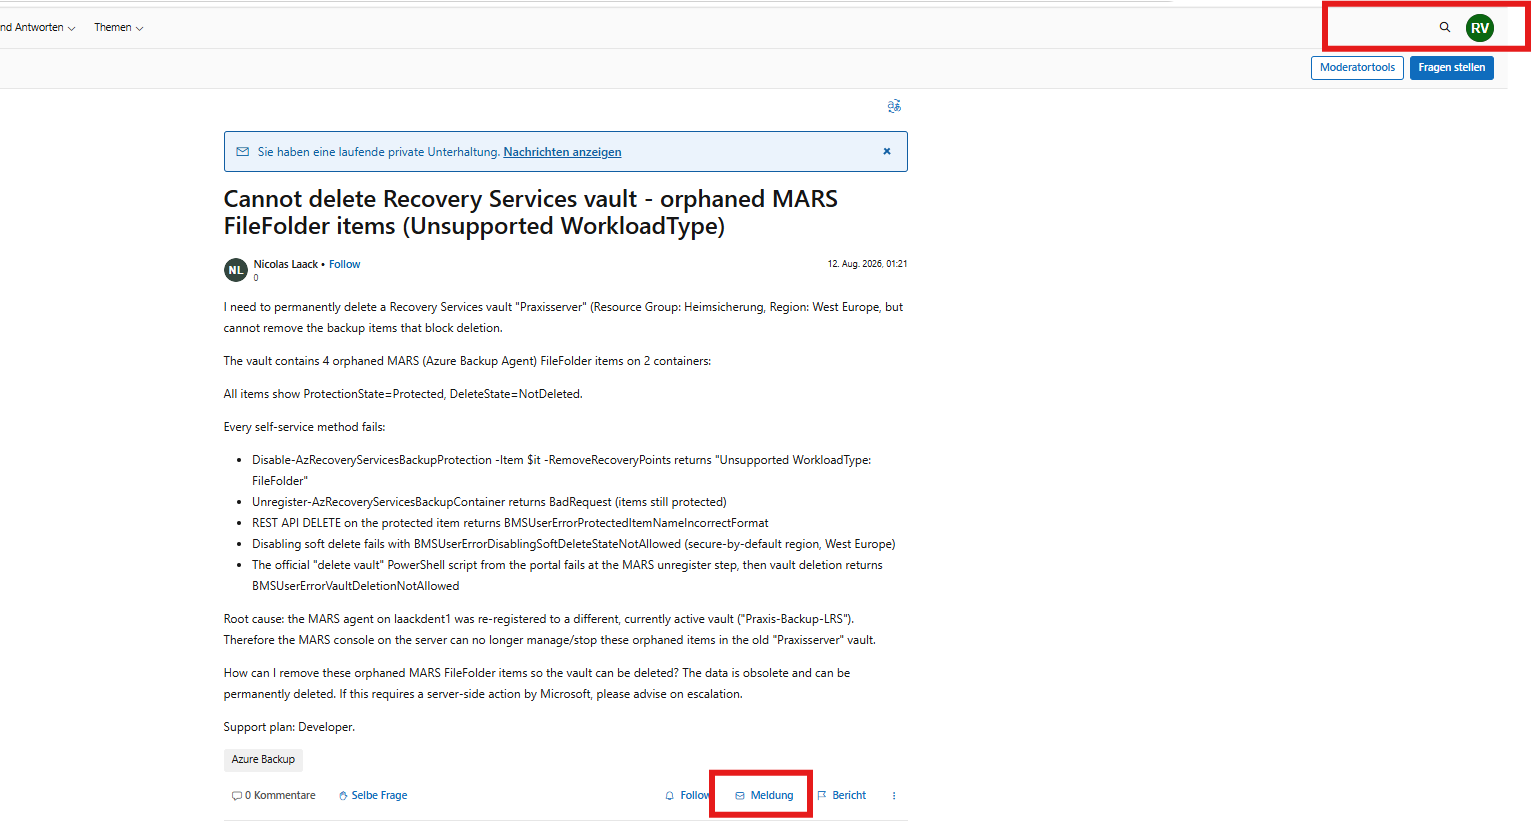This screenshot has width=1532, height=830.
Task: Click the Selbe Frage button
Action: tap(373, 796)
